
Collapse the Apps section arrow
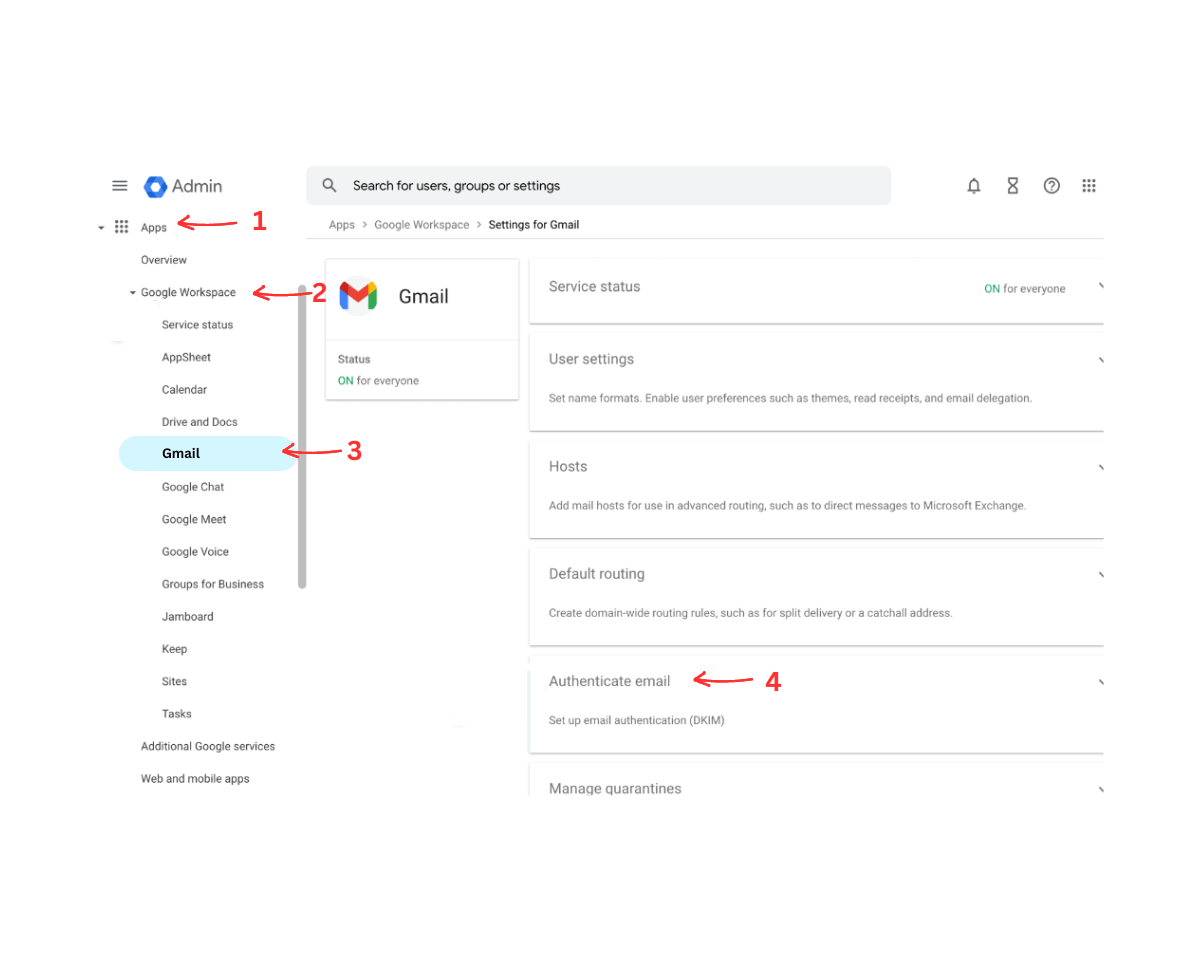coord(101,228)
